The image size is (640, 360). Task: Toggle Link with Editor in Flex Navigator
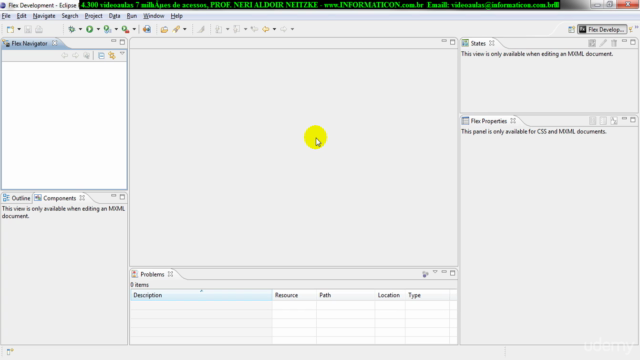click(x=112, y=56)
